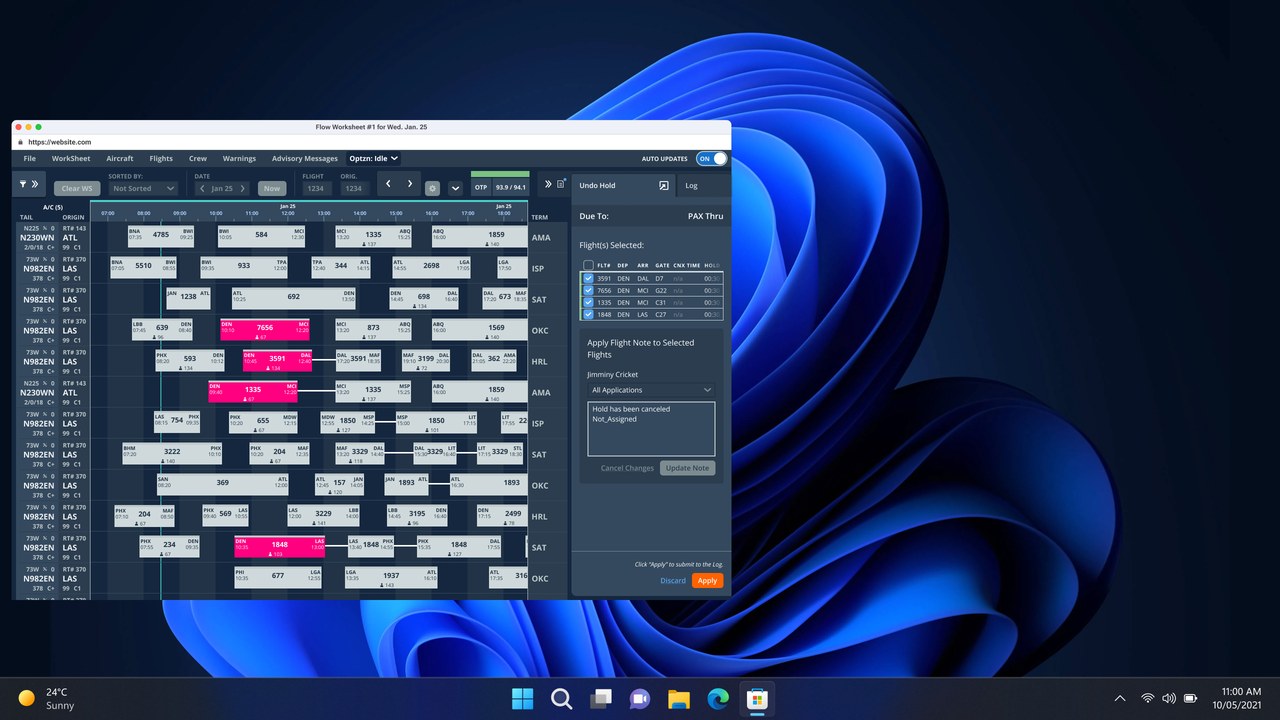
Task: Open the notes document icon
Action: [561, 184]
